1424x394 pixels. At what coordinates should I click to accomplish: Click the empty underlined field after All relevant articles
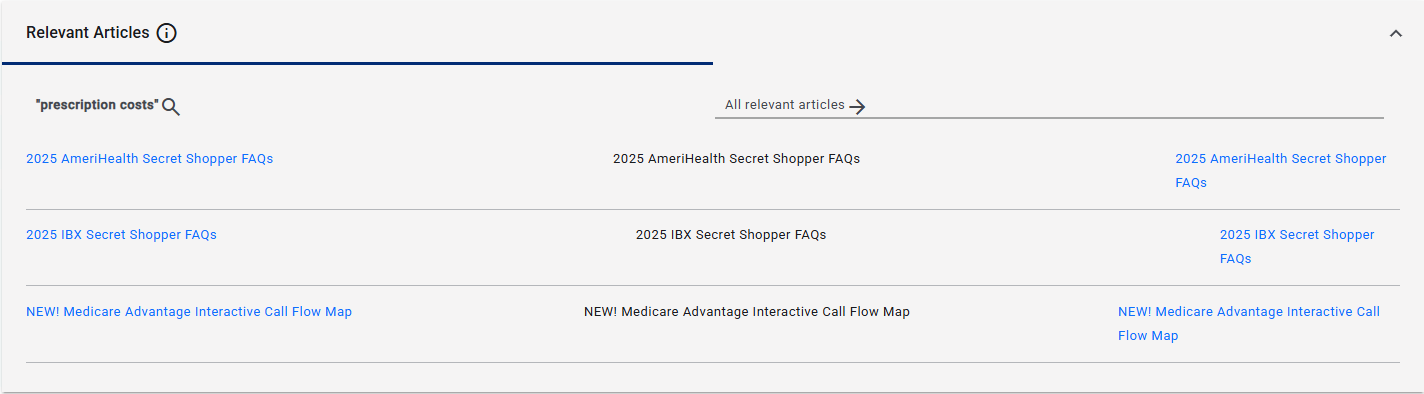pyautogui.click(x=1125, y=105)
